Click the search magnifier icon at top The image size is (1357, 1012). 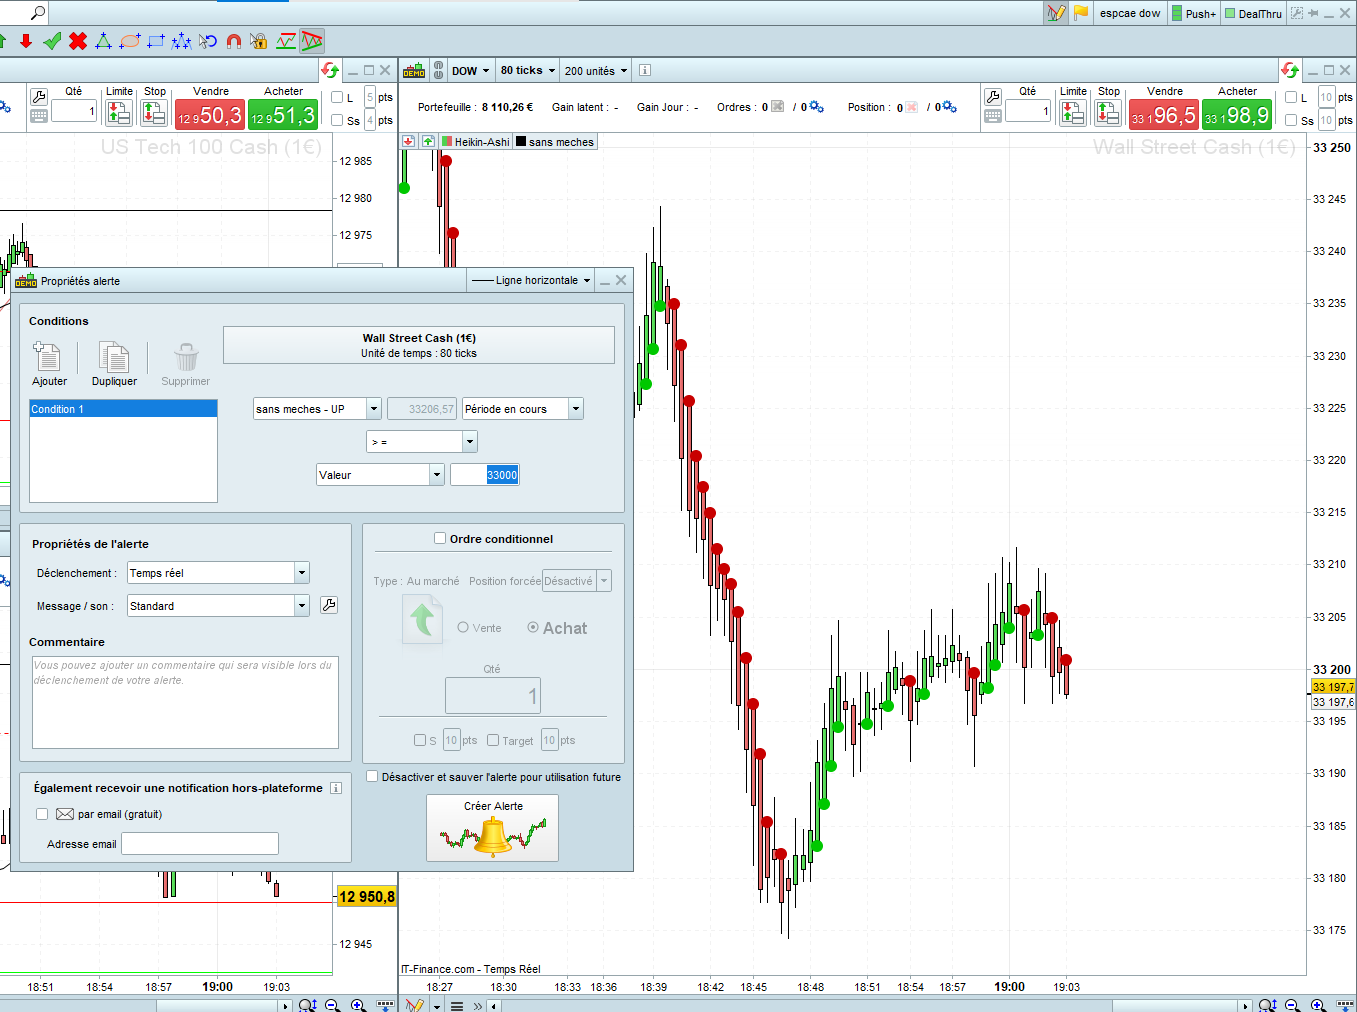pyautogui.click(x=38, y=13)
